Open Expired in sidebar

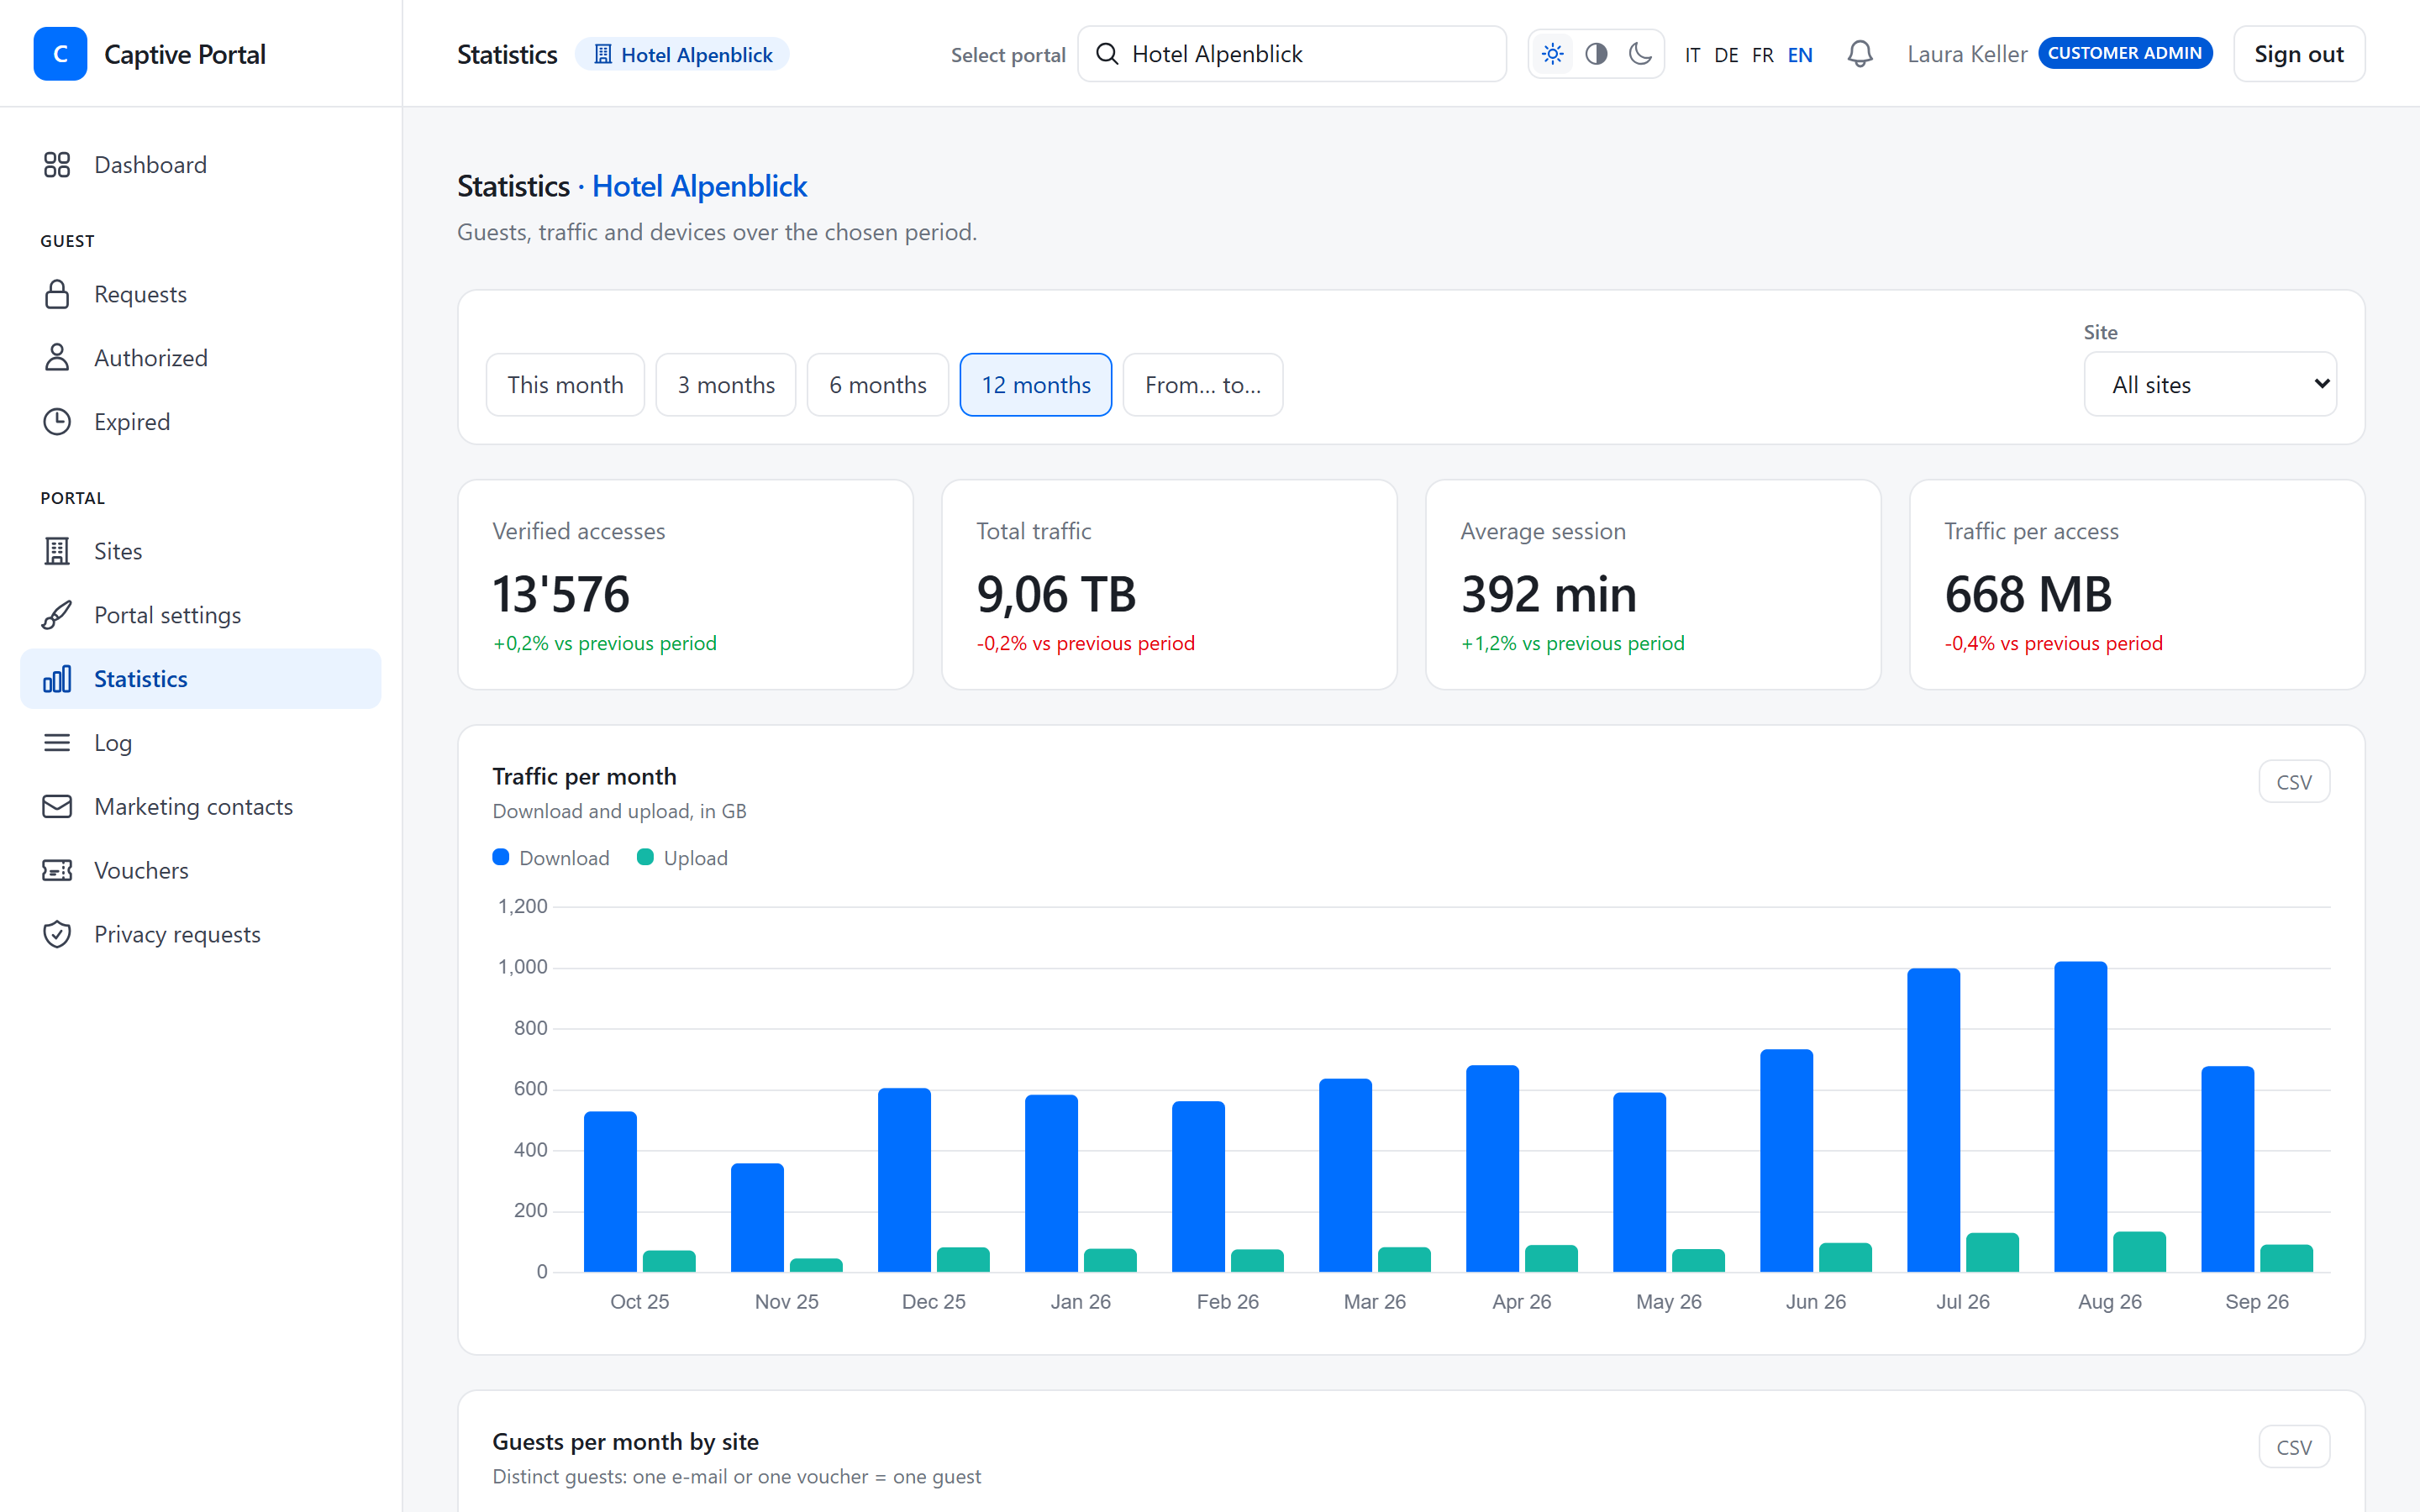[x=200, y=422]
